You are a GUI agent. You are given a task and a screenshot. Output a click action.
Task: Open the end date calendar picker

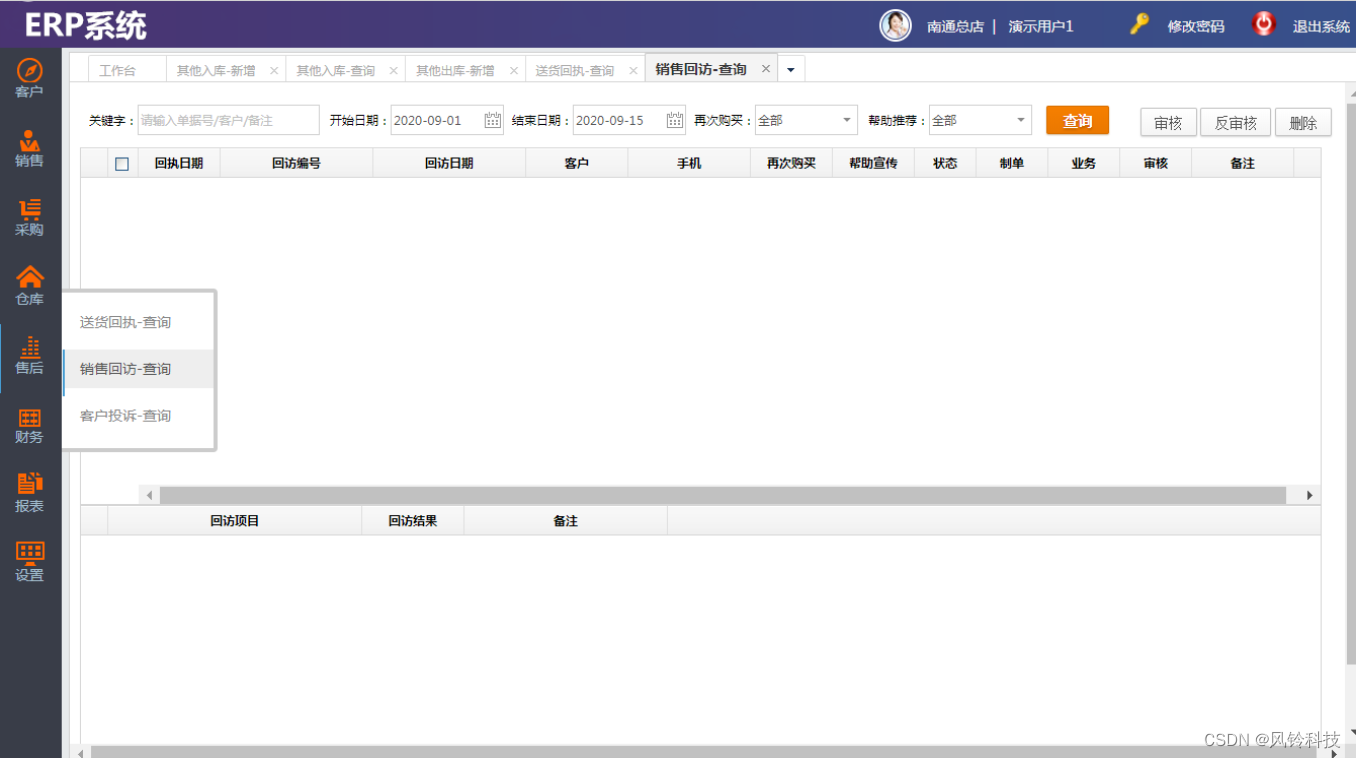[675, 120]
